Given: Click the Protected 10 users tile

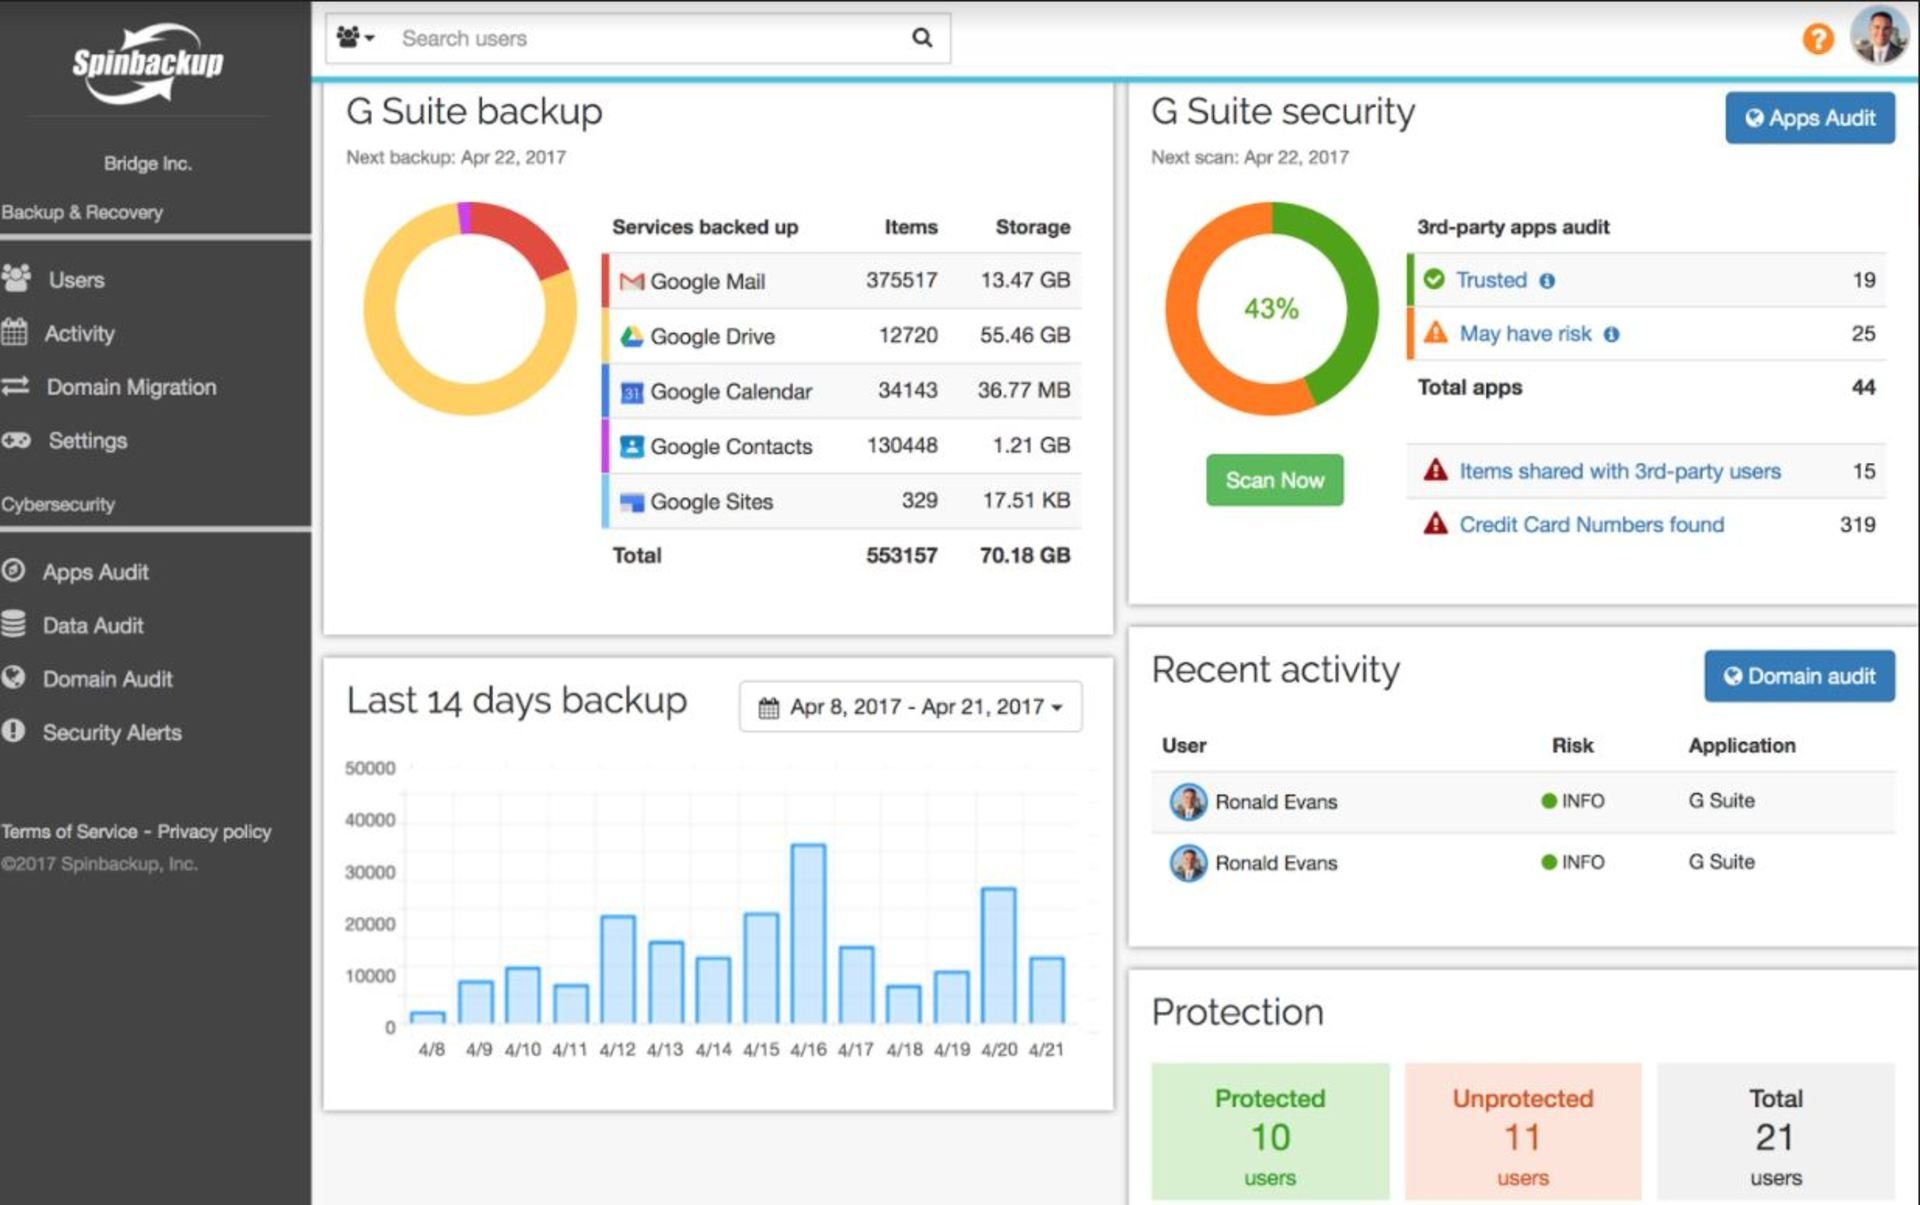Looking at the screenshot, I should [x=1270, y=1131].
